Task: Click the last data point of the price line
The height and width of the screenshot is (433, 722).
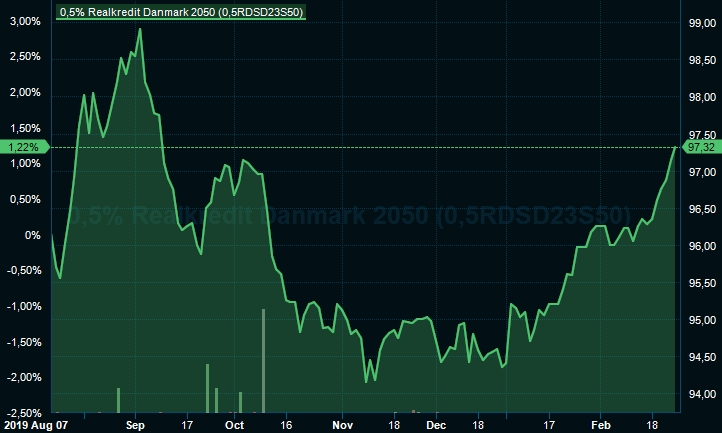Action: coord(674,147)
